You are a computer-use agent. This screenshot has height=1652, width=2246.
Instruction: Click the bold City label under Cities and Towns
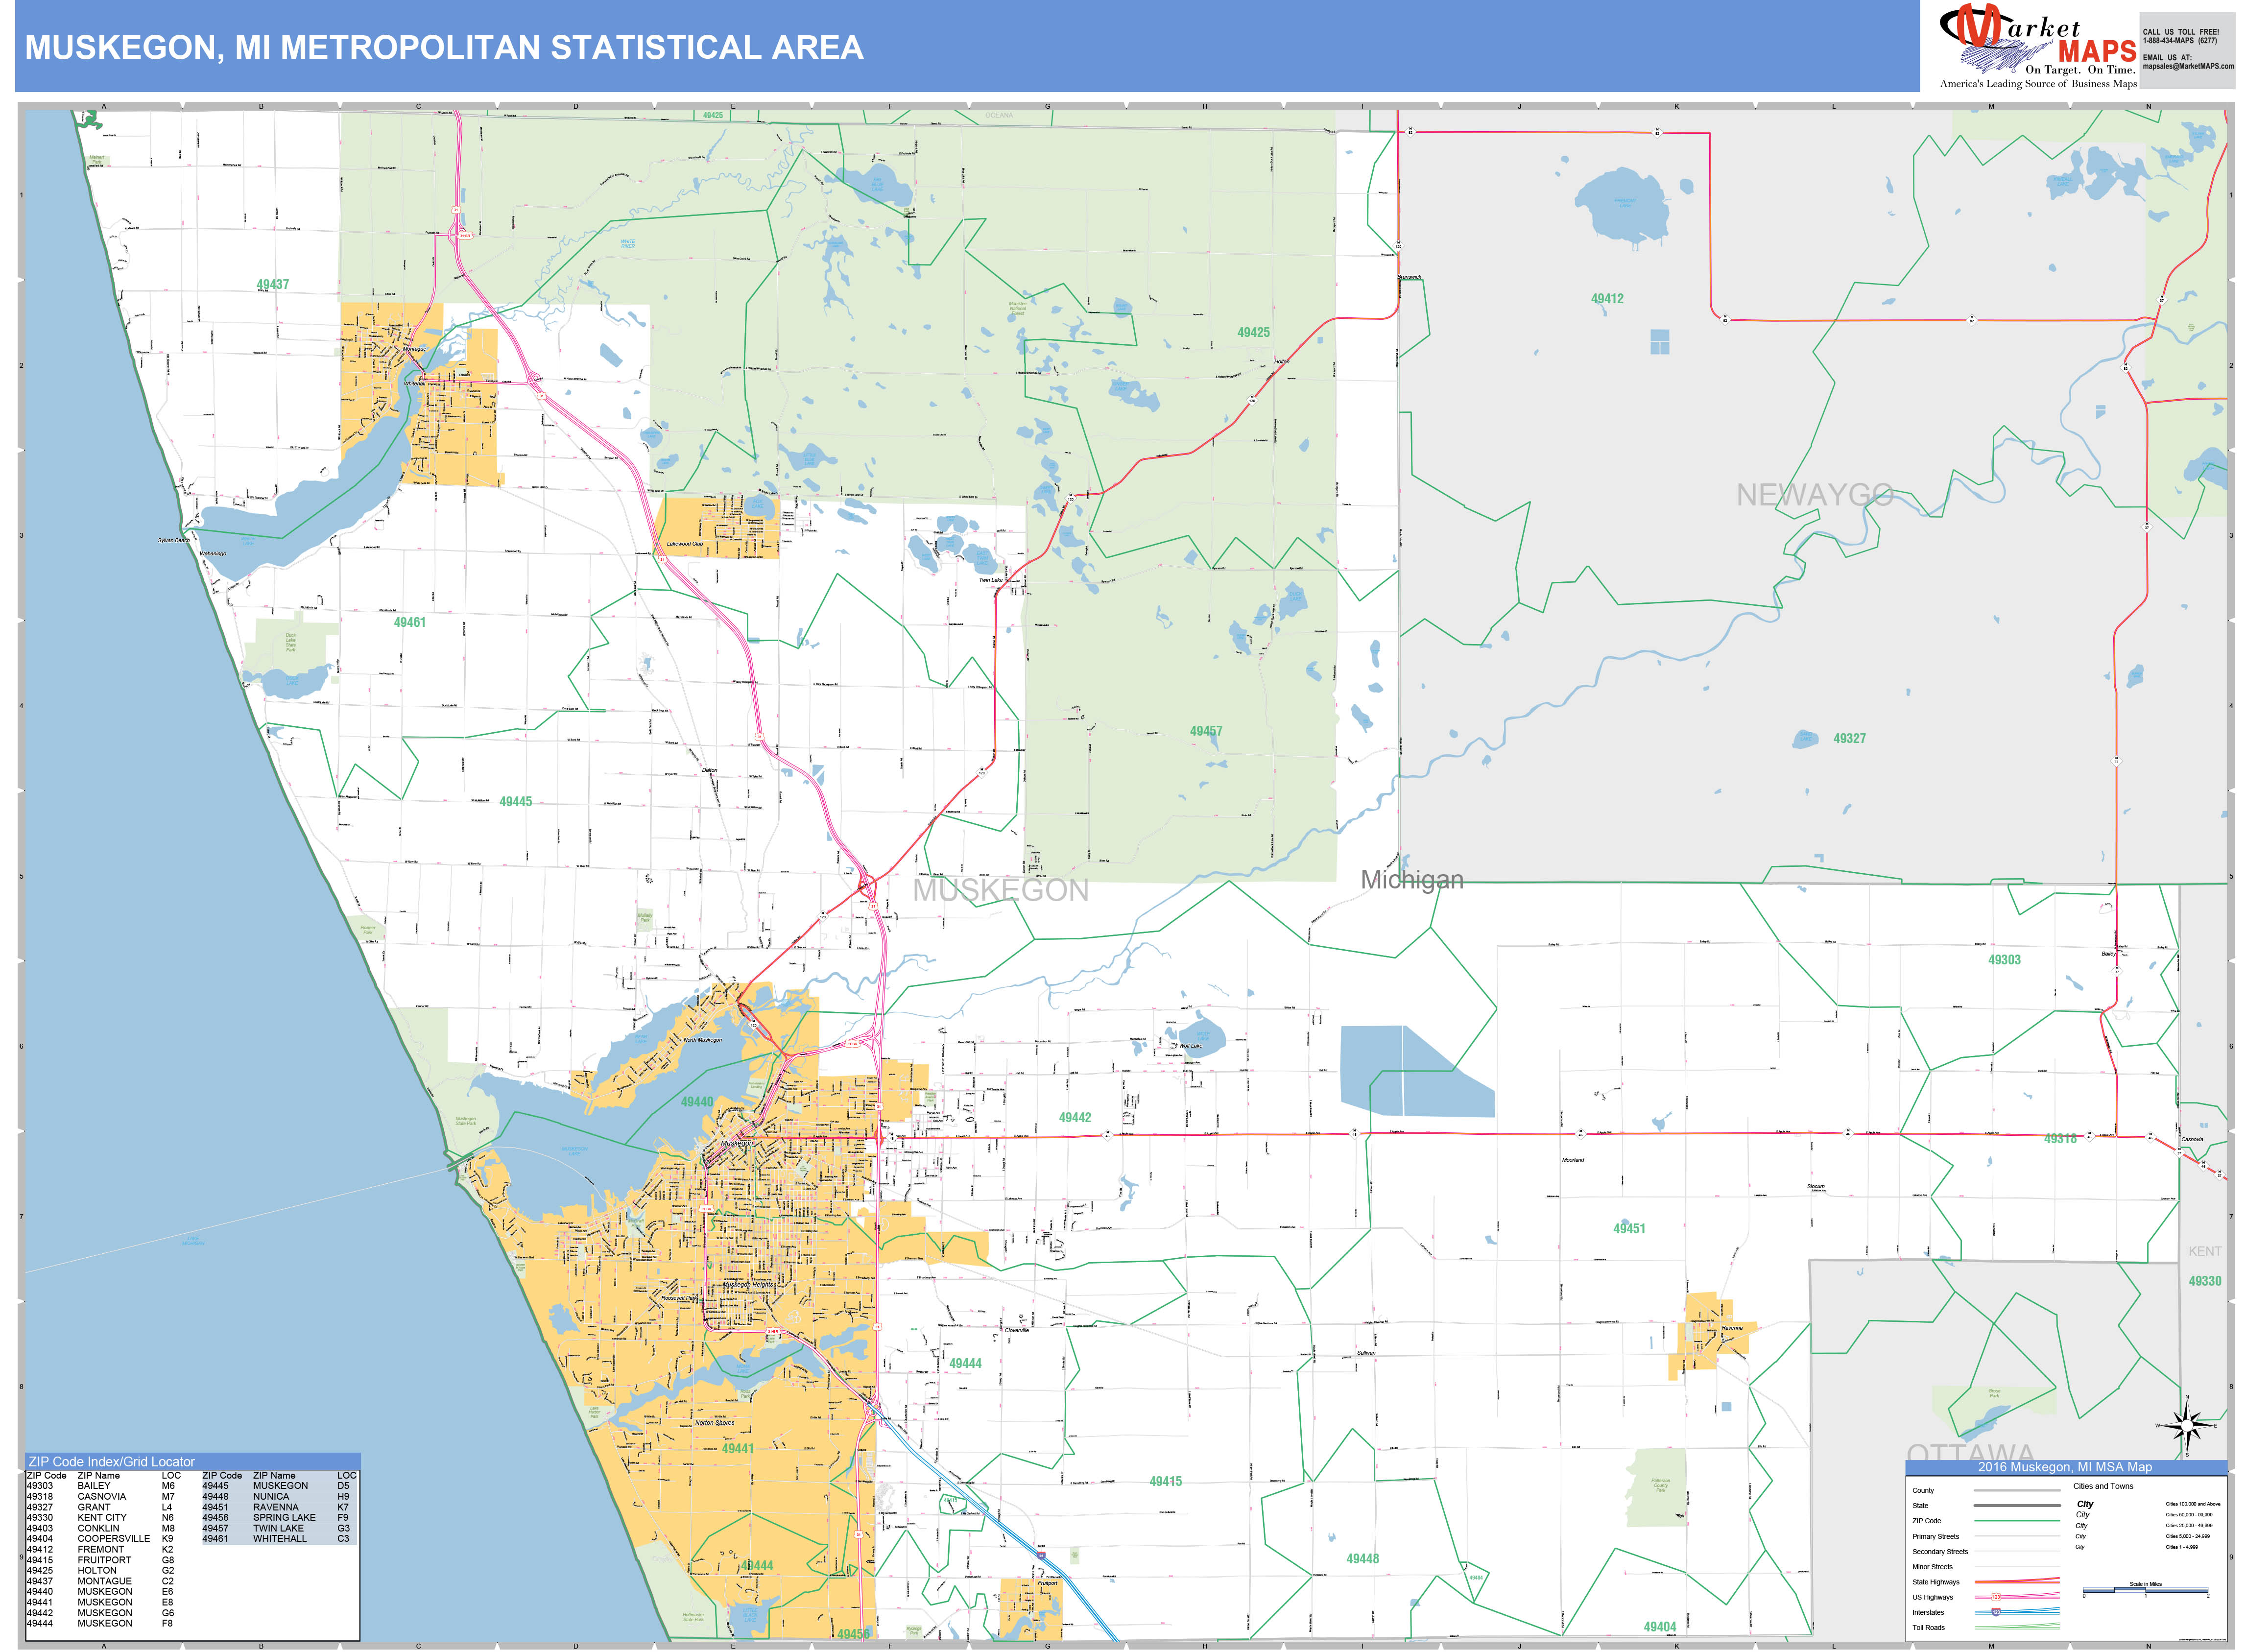click(x=2084, y=1504)
